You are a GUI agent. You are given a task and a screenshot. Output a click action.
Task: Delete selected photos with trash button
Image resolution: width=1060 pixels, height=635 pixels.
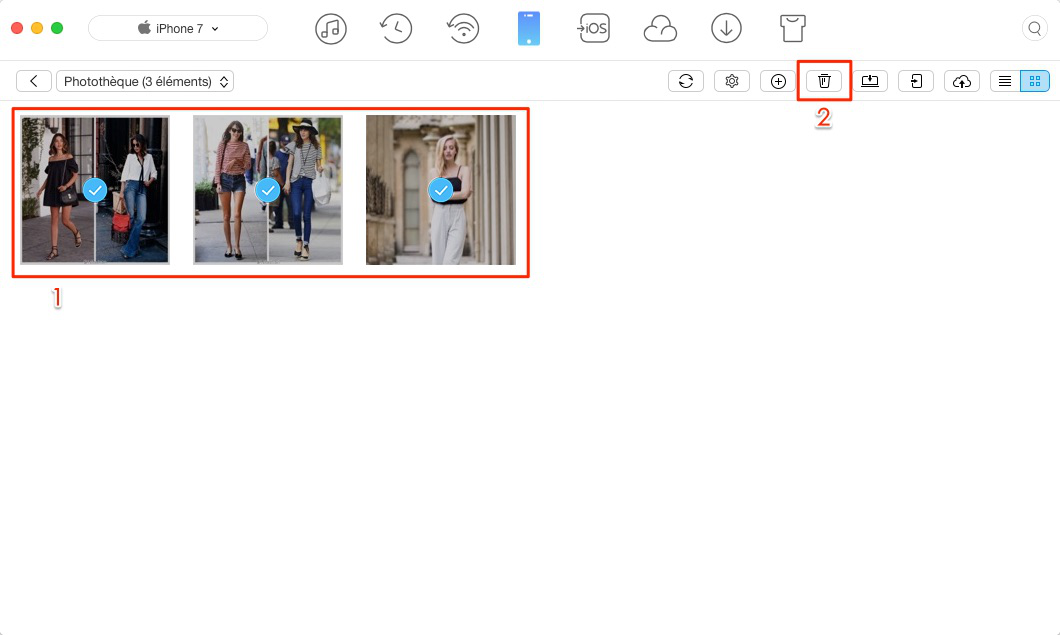pyautogui.click(x=824, y=81)
